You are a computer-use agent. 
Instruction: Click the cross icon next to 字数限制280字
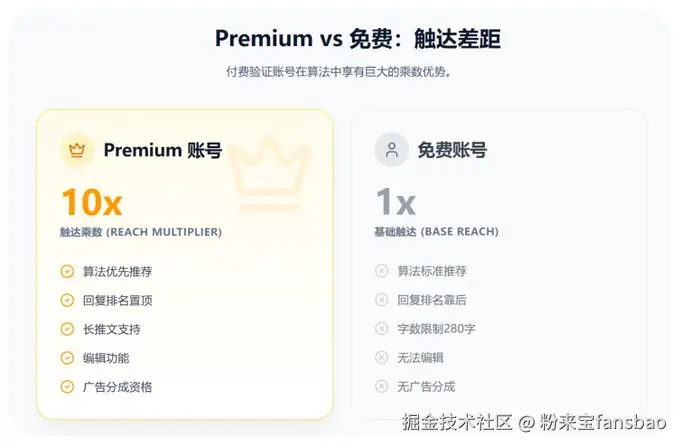[x=381, y=329]
